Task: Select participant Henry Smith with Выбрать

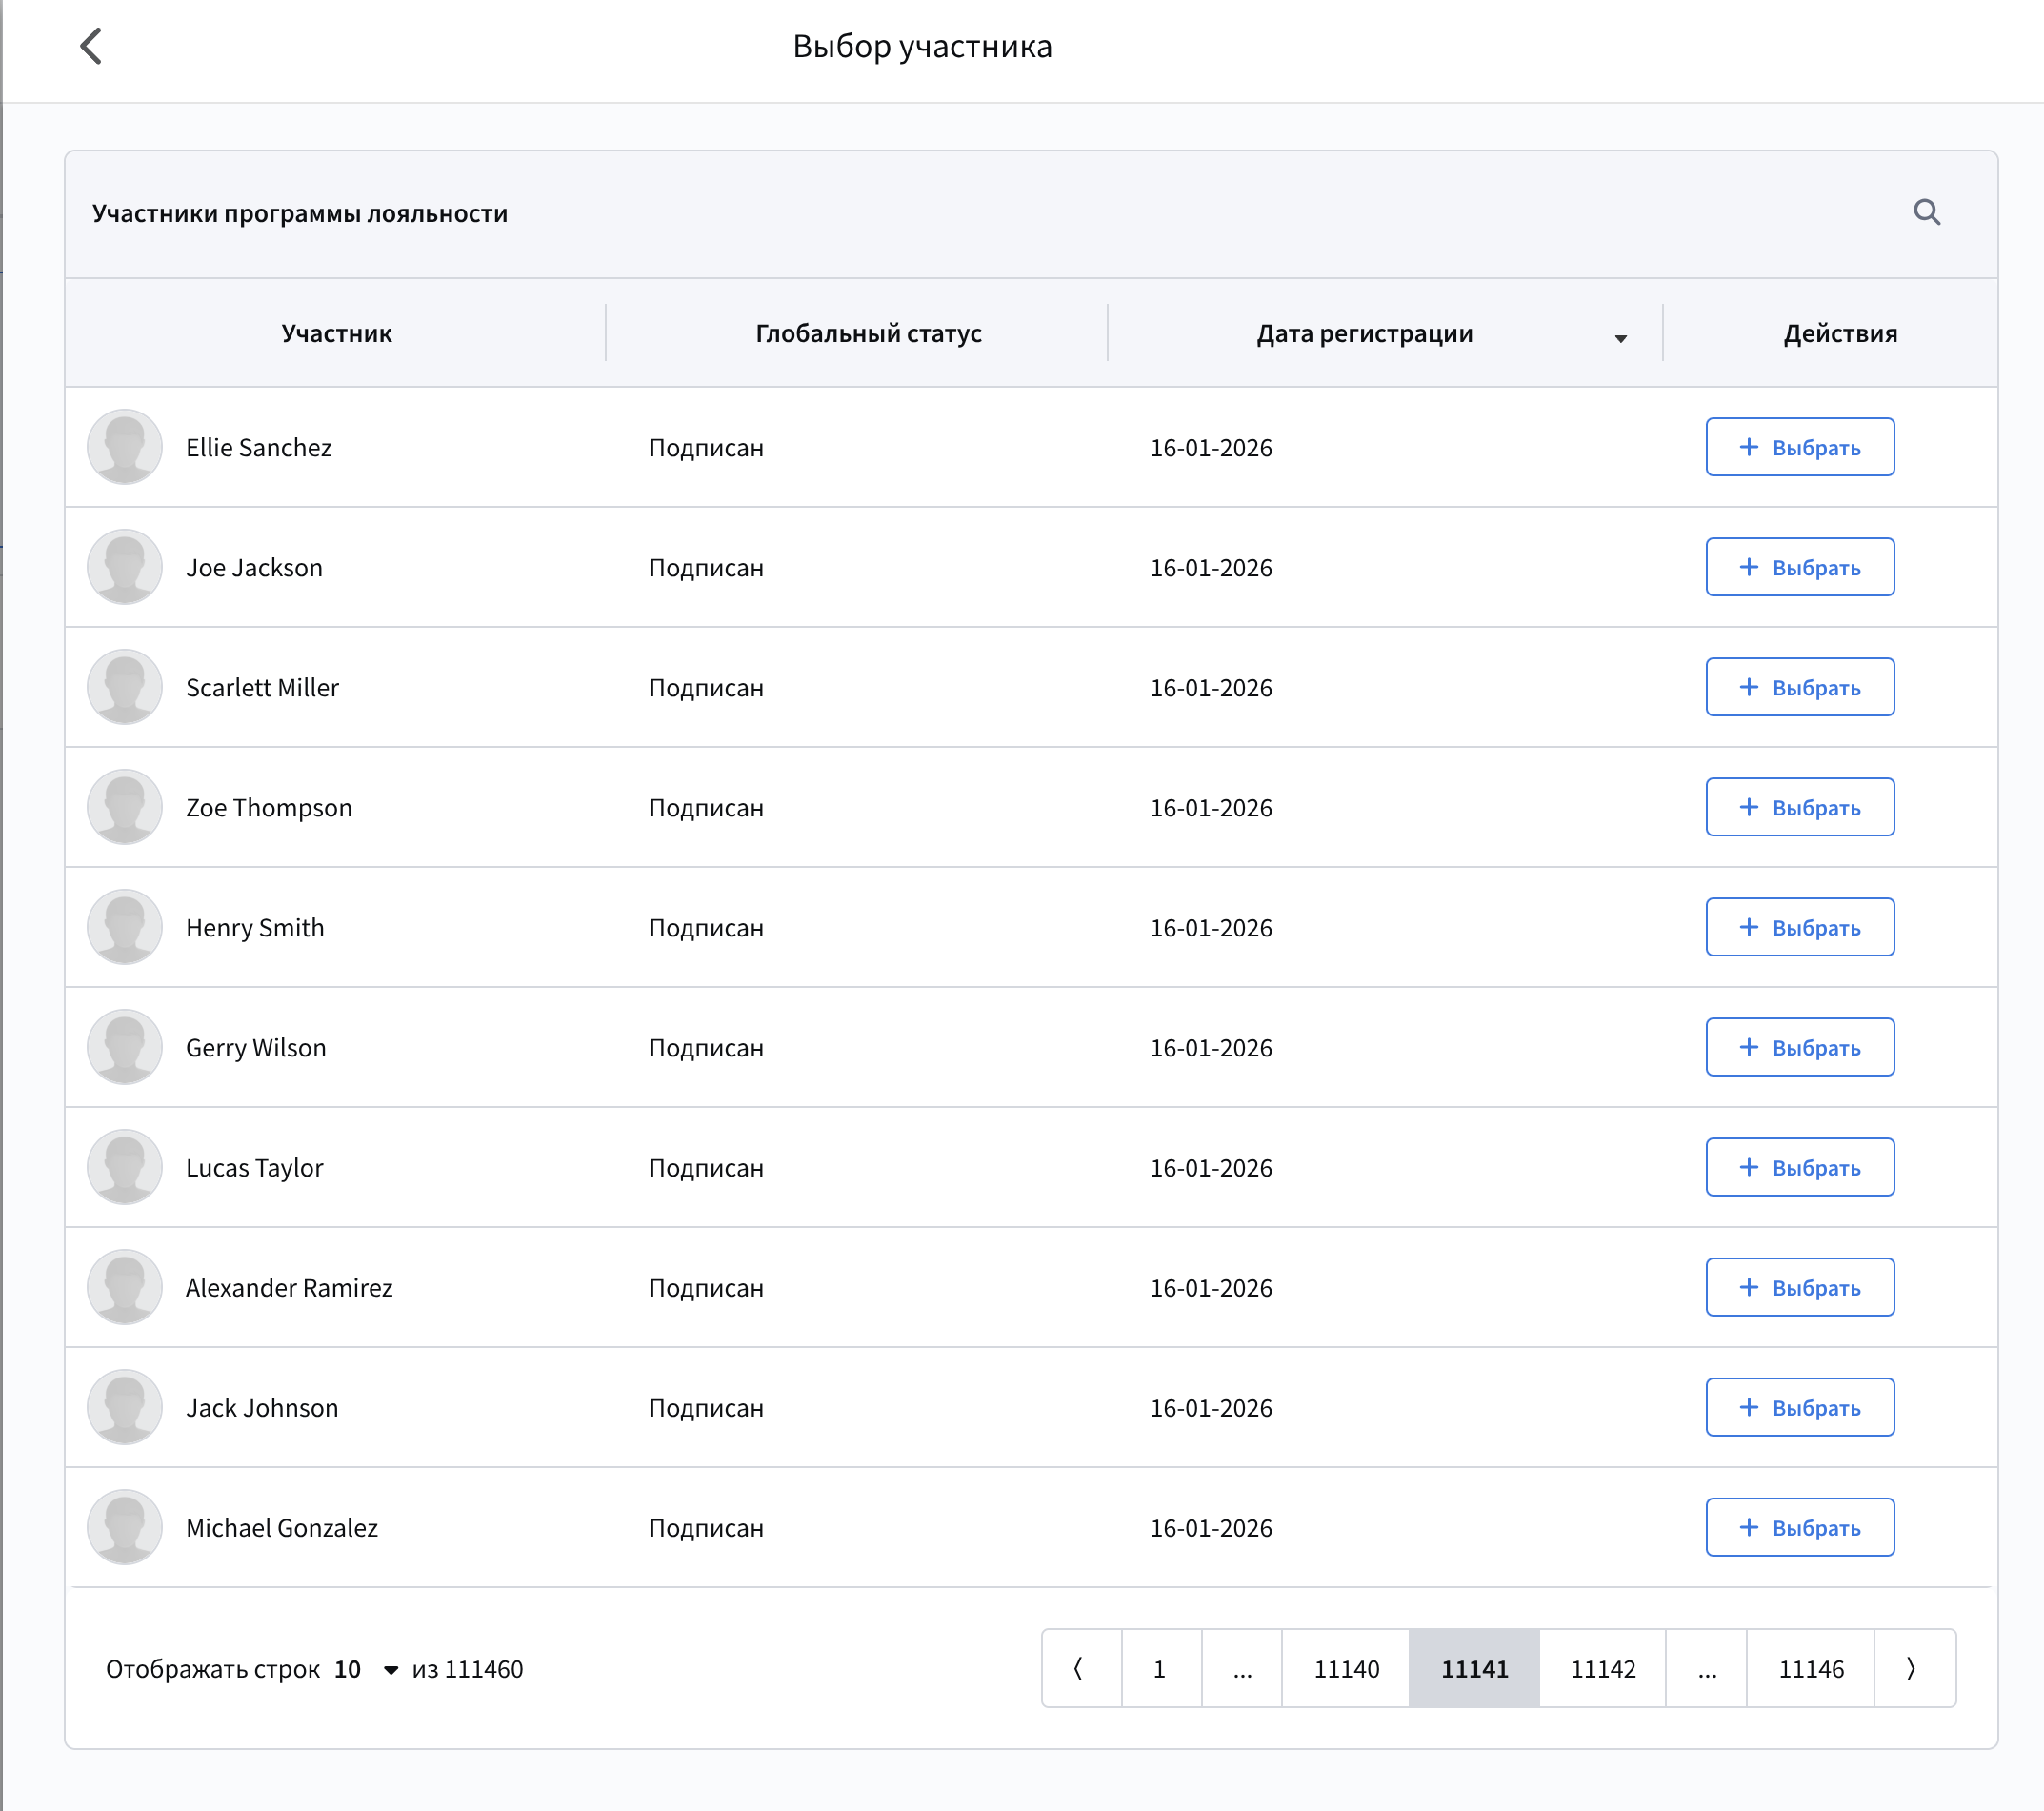Action: [x=1799, y=927]
